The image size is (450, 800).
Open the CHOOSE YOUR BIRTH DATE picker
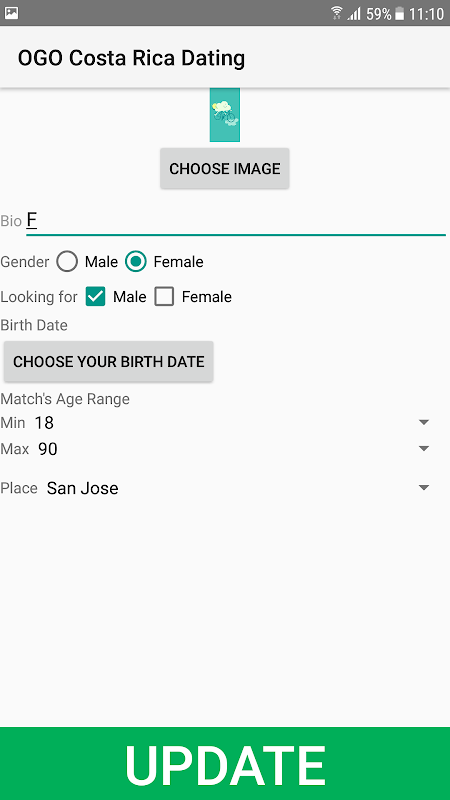(108, 362)
